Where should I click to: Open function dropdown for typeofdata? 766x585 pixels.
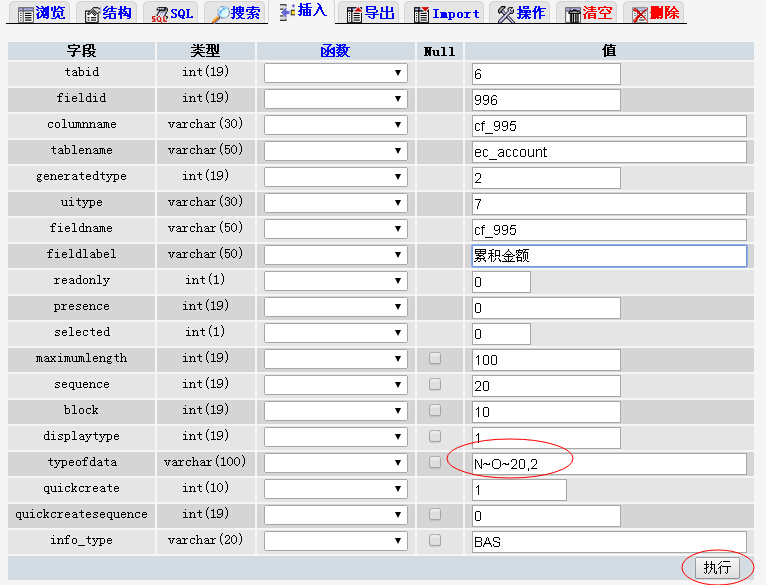point(336,462)
